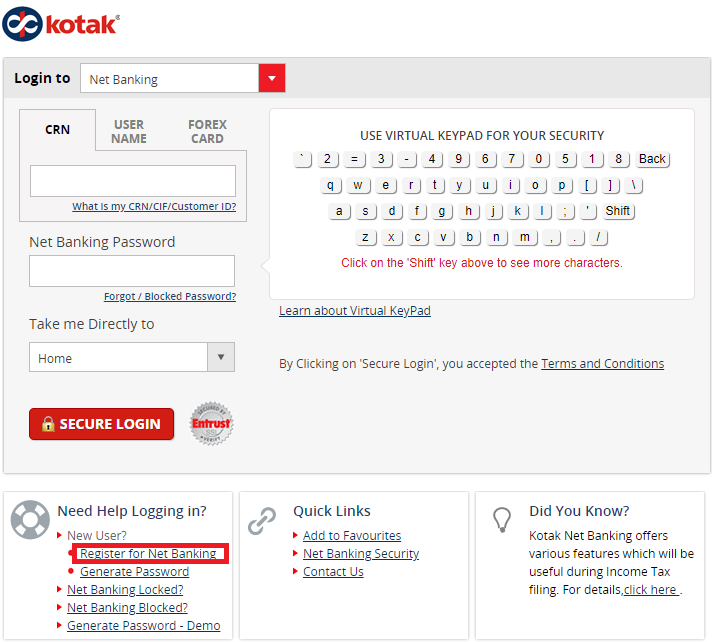The height and width of the screenshot is (642, 713).
Task: Tap the g key on virtual keypad
Action: point(442,211)
